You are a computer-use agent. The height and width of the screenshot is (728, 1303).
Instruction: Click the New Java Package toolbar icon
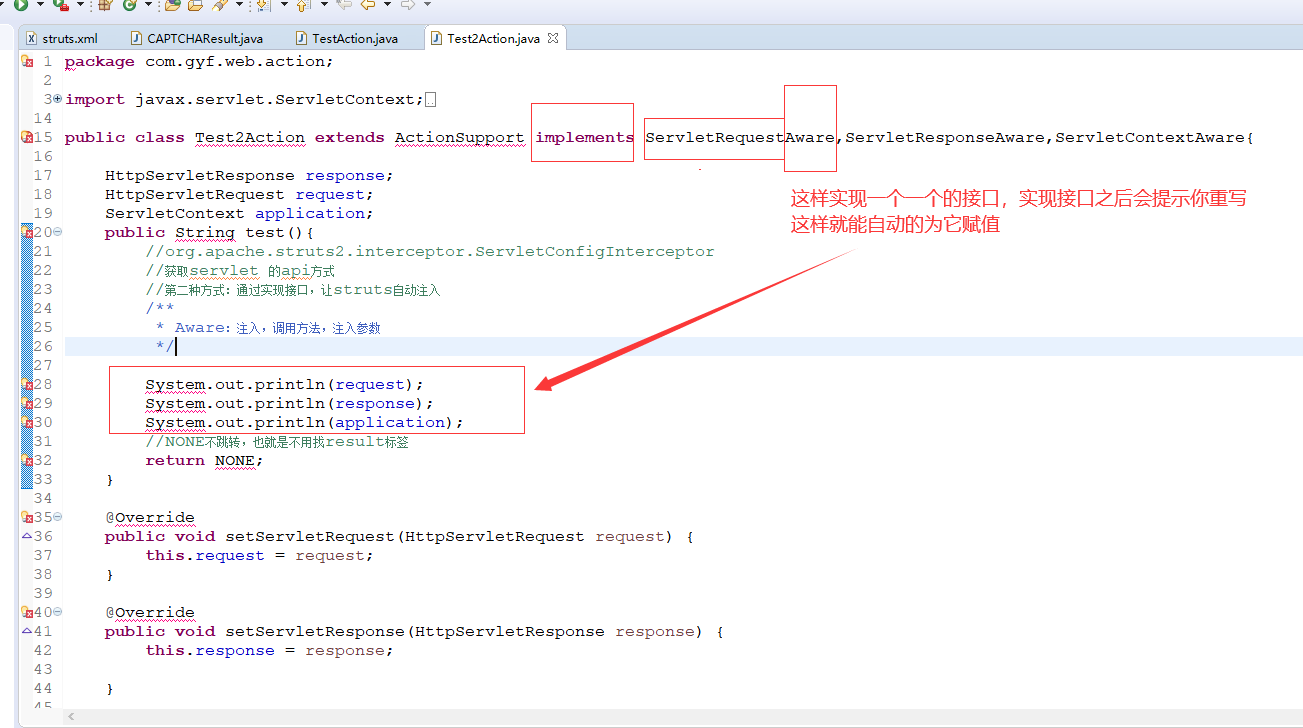pos(105,5)
